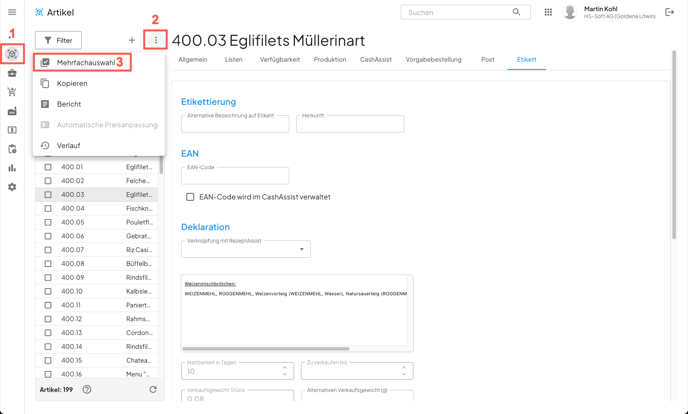Image resolution: width=688 pixels, height=414 pixels.
Task: Switch to the Vorgabebestellung tab
Action: (x=434, y=60)
